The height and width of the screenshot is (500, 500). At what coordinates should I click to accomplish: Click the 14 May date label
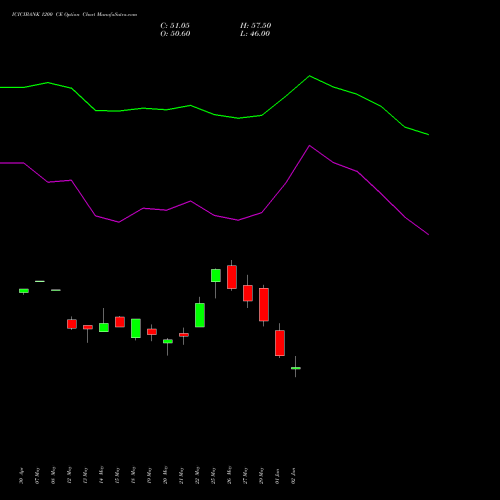point(101,476)
